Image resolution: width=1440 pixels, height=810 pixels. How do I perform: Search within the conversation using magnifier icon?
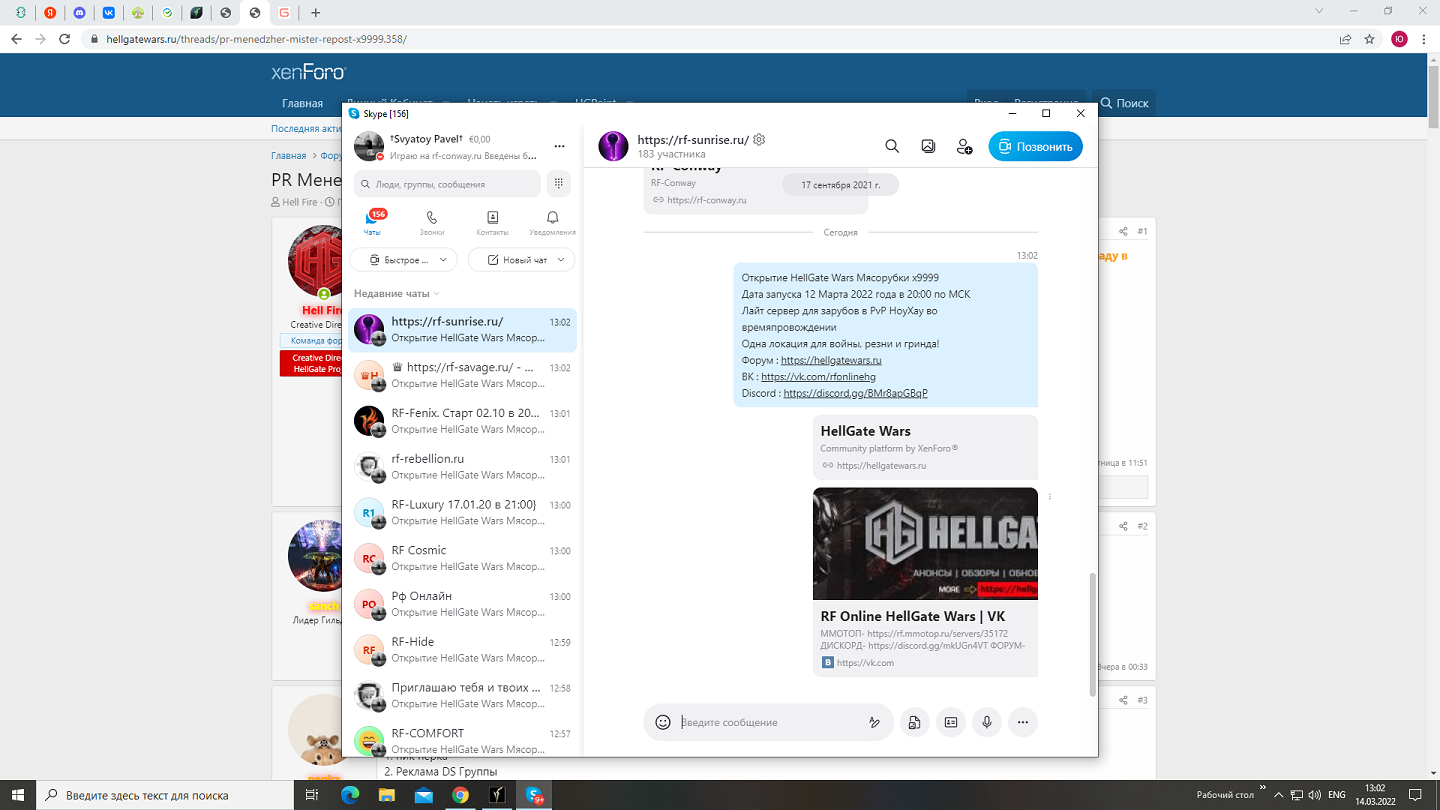pos(892,146)
